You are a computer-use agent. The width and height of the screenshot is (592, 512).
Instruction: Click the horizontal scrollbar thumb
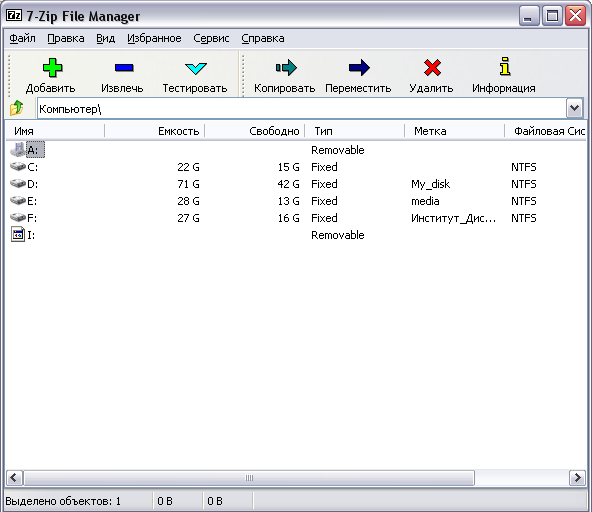(x=249, y=478)
